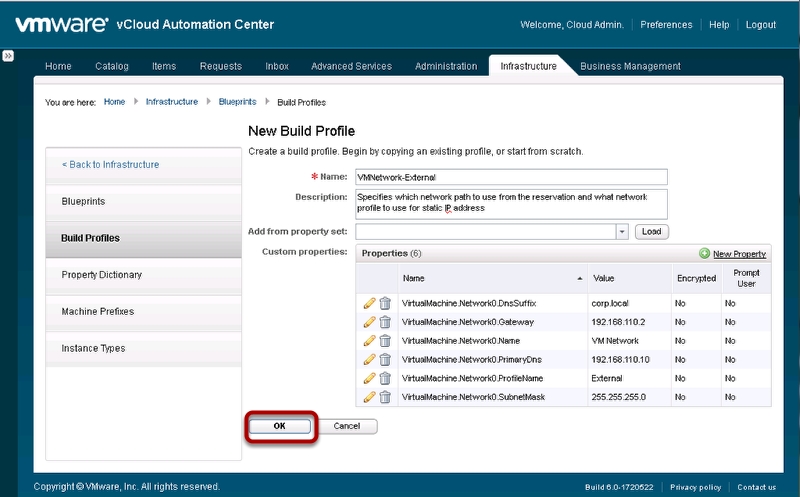Click the green plus New Property icon

point(704,253)
